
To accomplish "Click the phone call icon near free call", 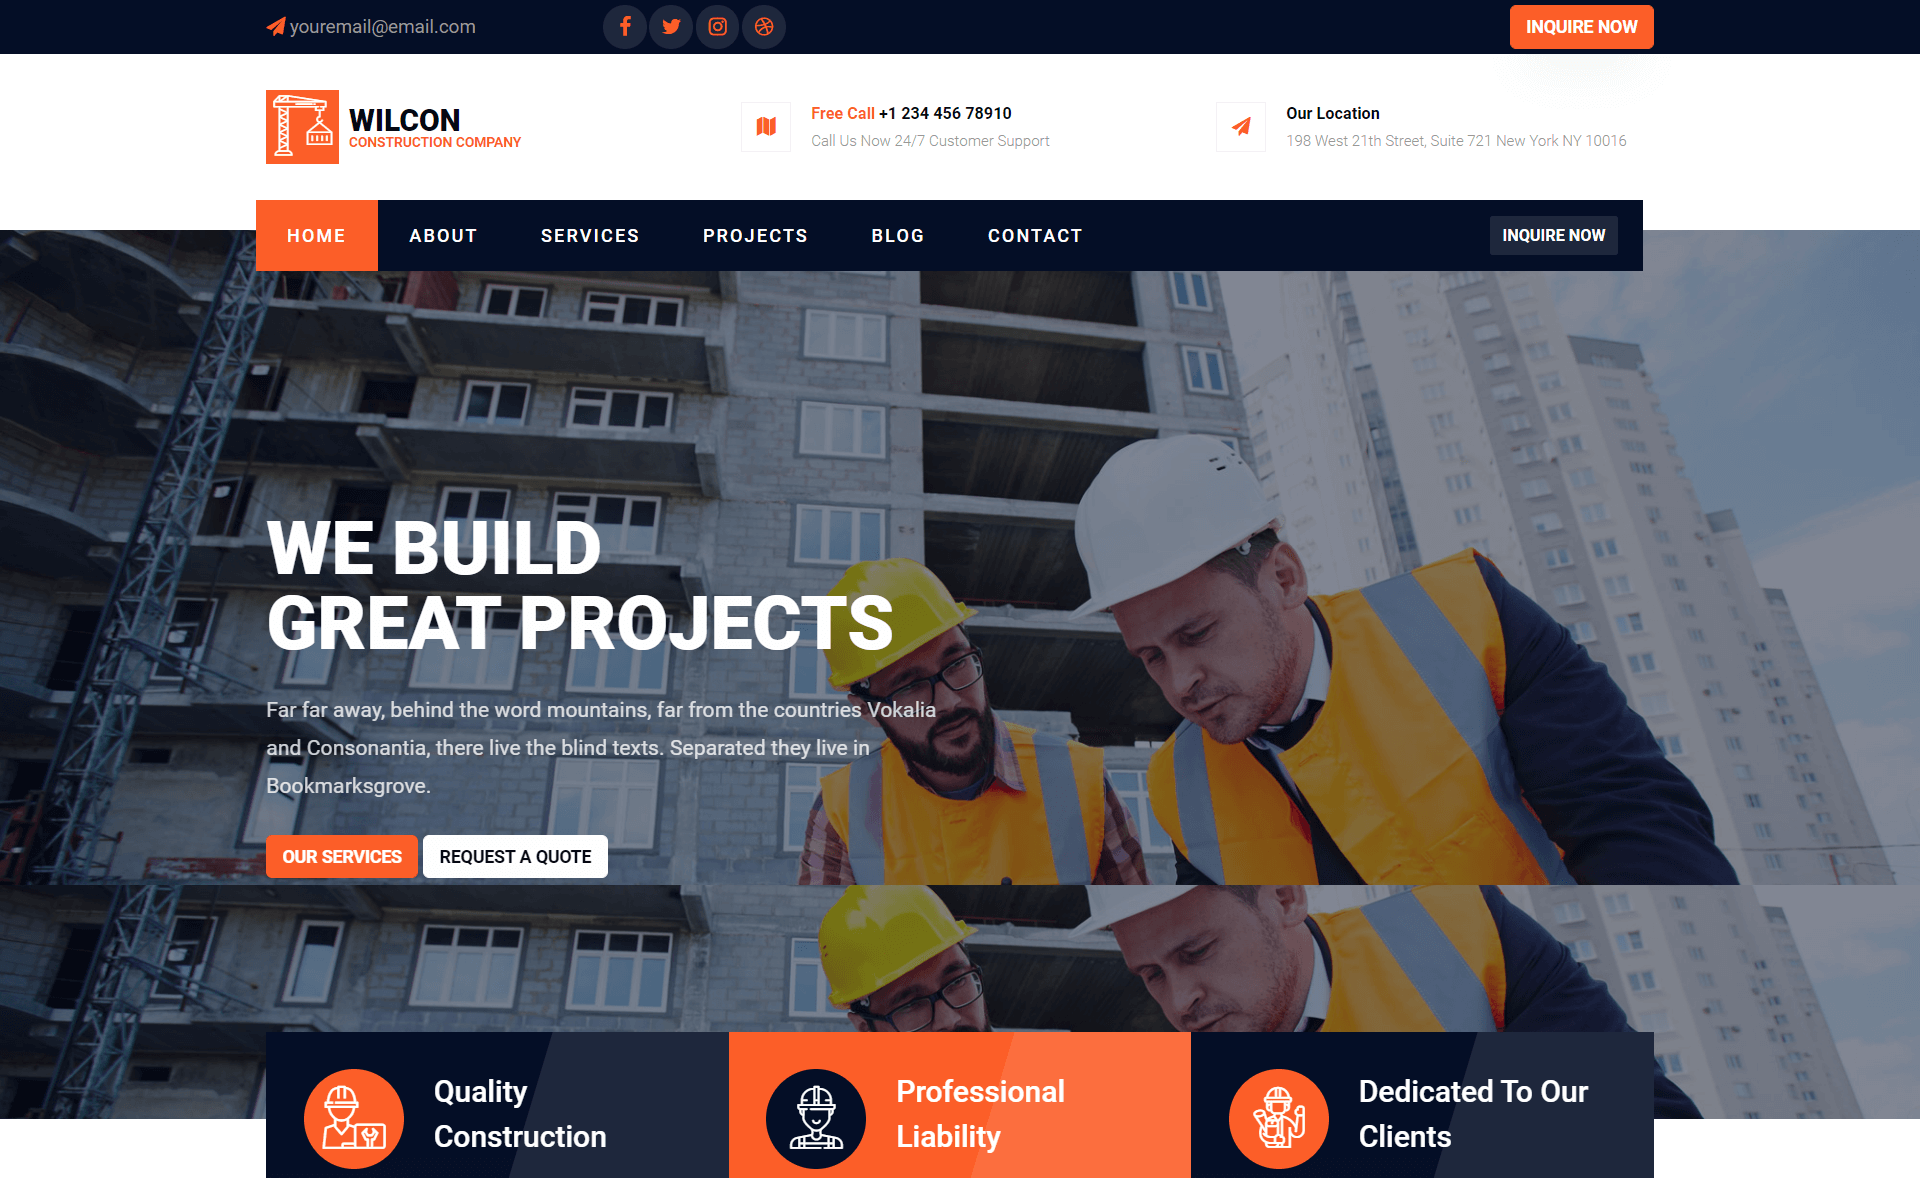I will (765, 126).
